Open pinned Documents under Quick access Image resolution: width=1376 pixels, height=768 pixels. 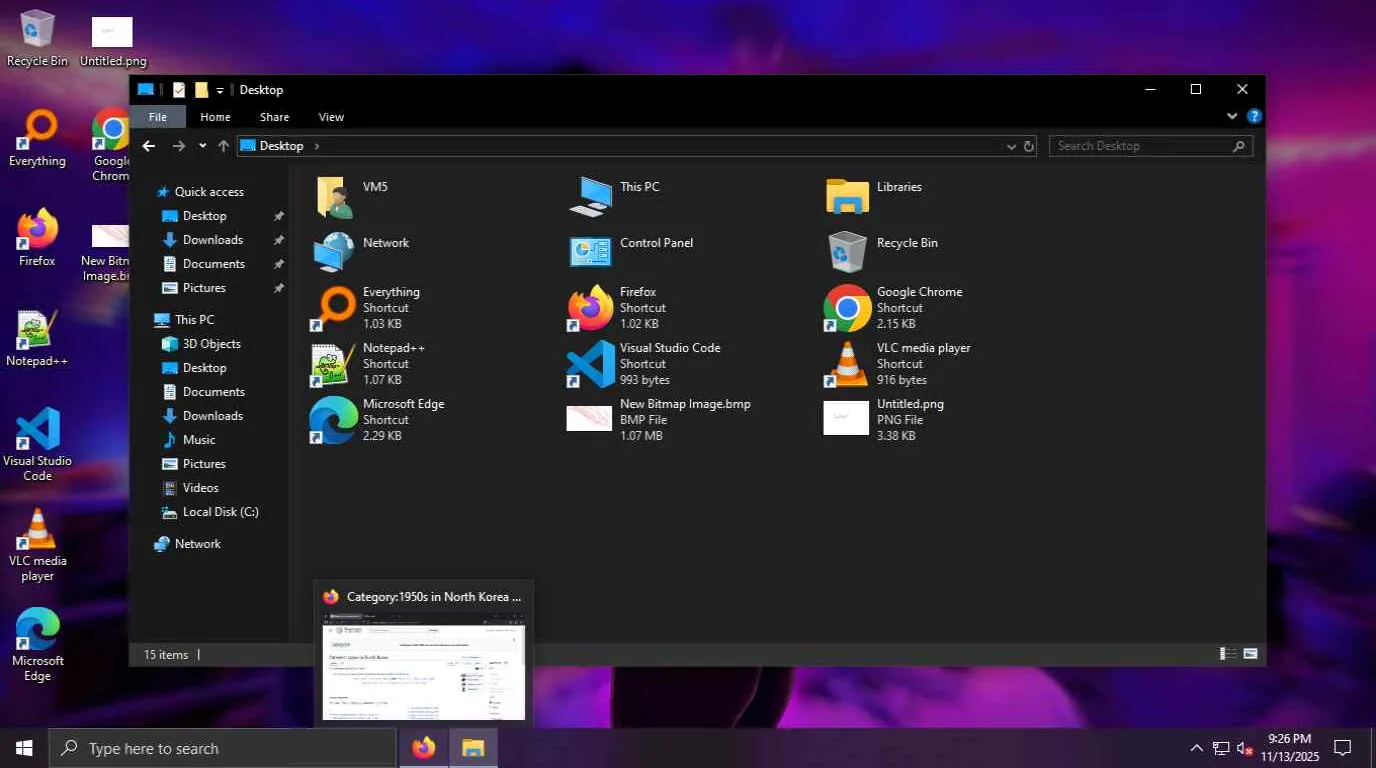213,264
